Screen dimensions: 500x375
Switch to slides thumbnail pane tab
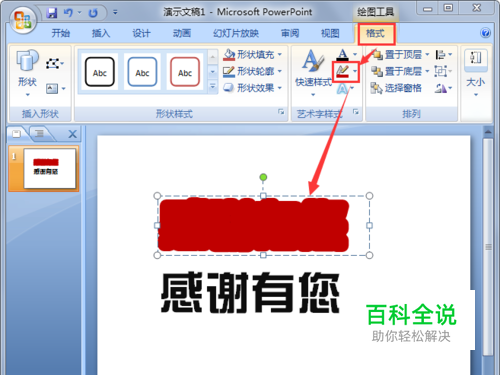[x=16, y=134]
